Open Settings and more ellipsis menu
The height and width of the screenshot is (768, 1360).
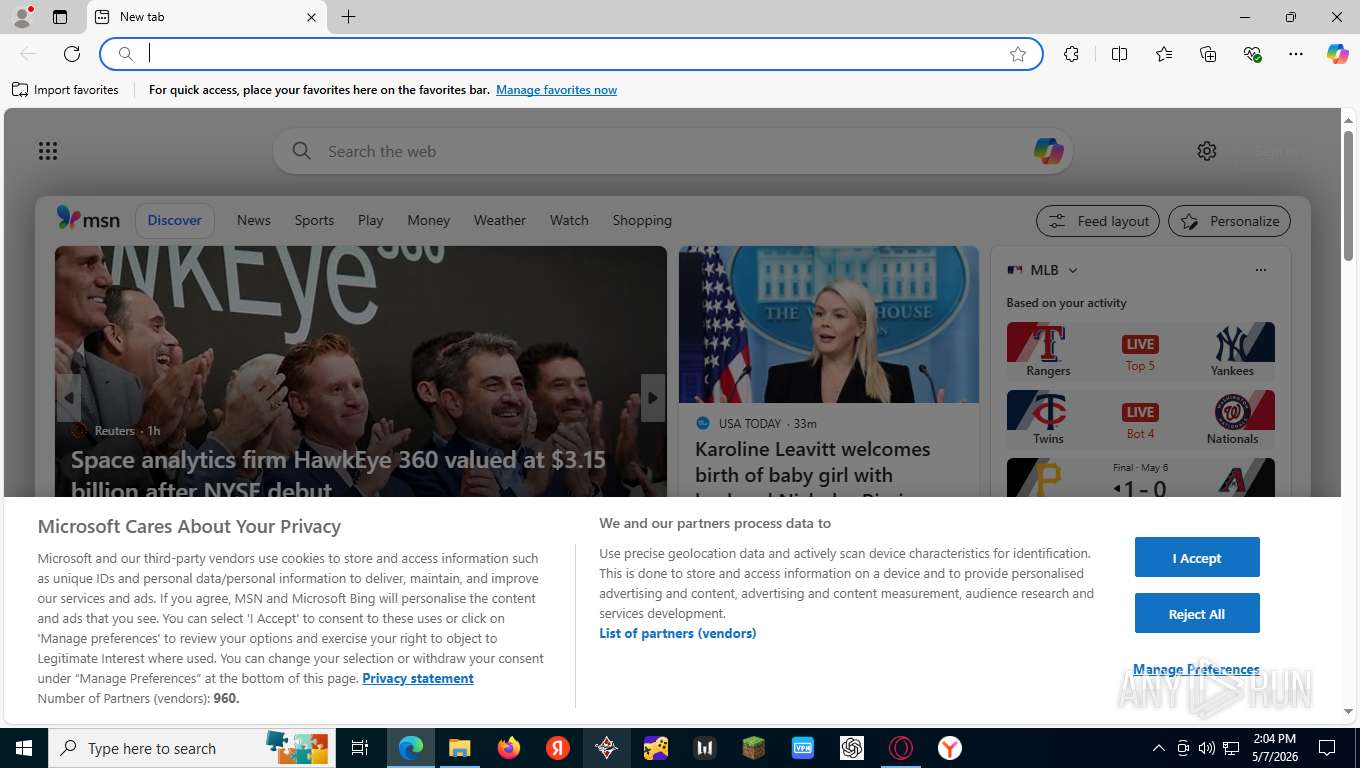tap(1296, 54)
